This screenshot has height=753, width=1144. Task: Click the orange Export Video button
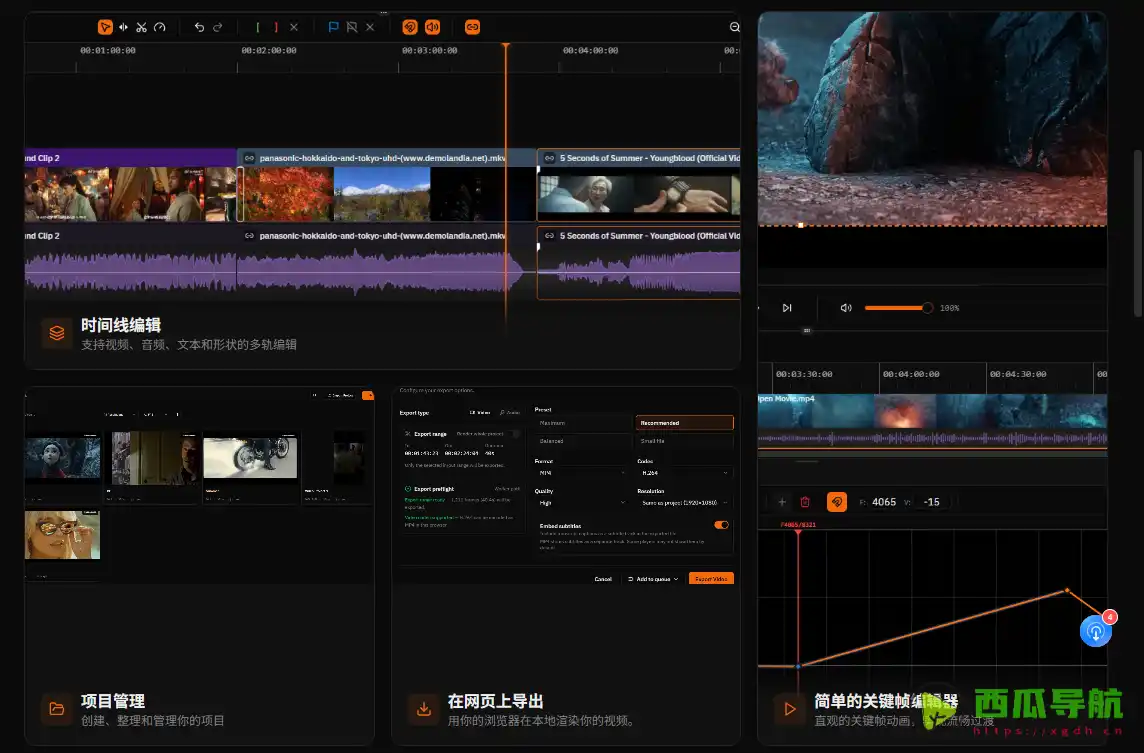click(x=711, y=579)
